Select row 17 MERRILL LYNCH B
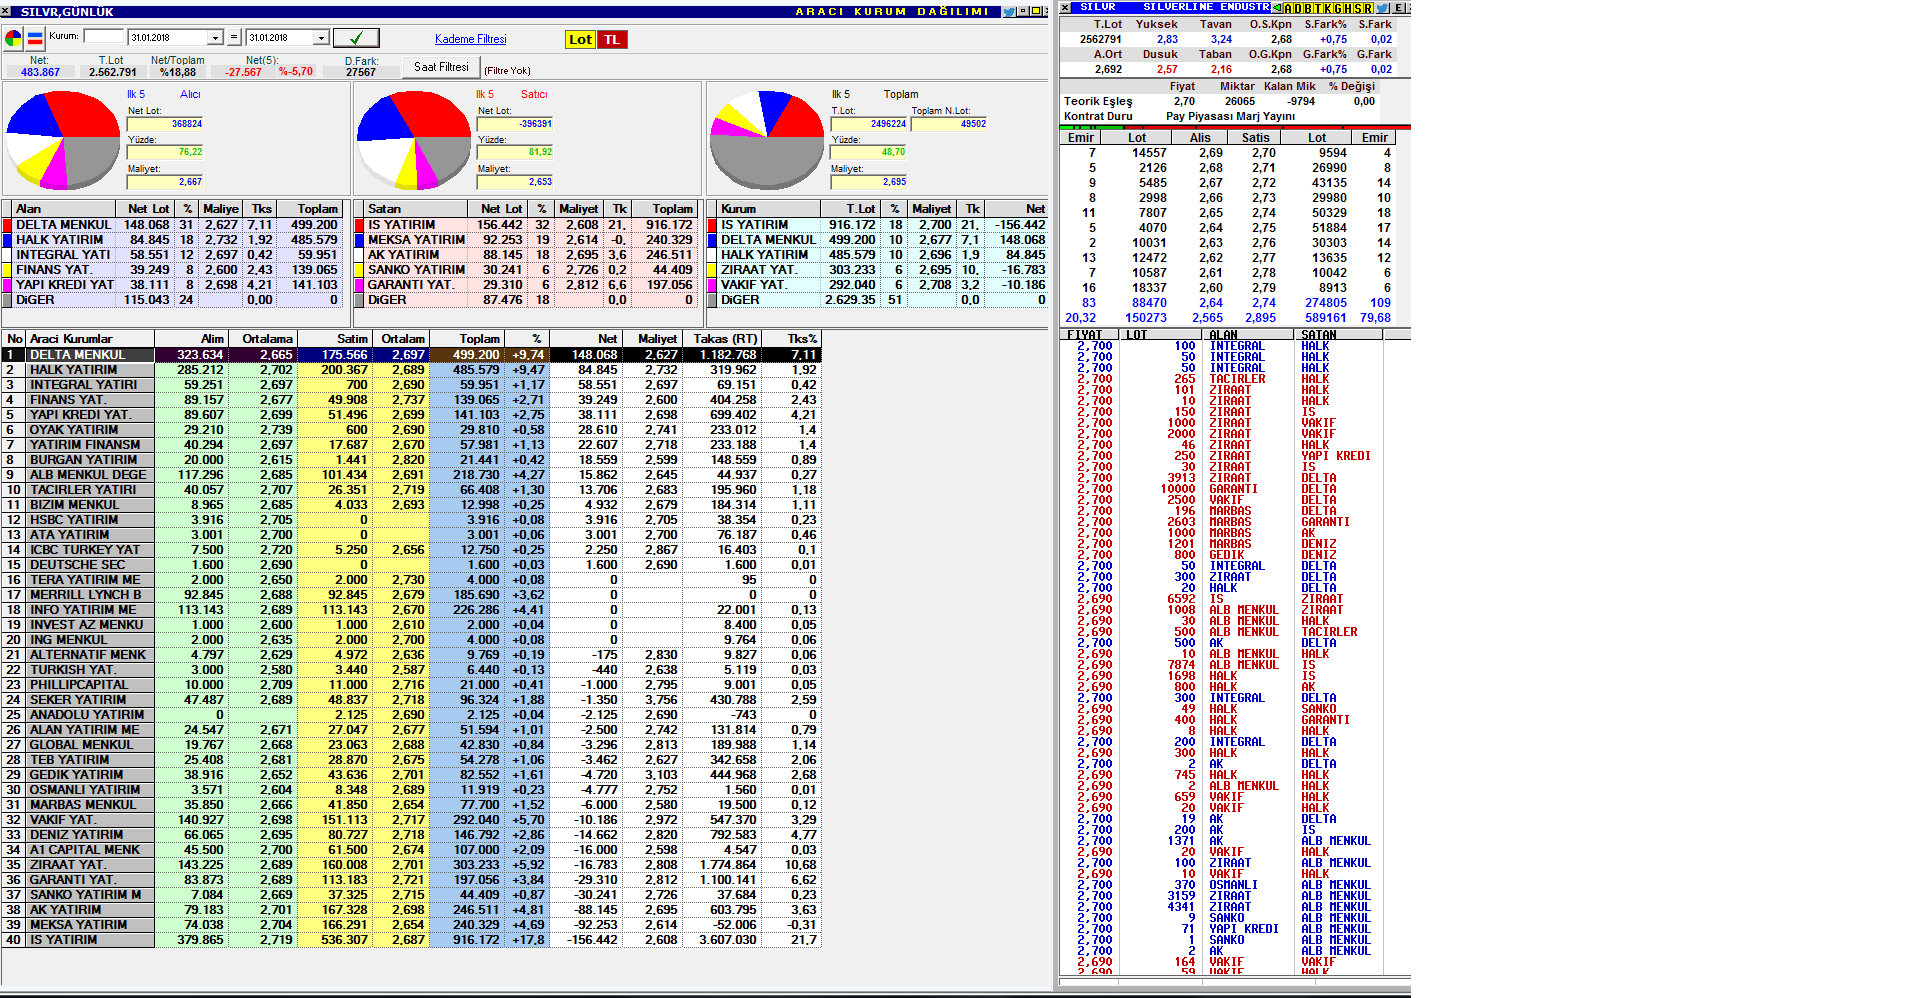The height and width of the screenshot is (998, 1914). click(x=411, y=595)
